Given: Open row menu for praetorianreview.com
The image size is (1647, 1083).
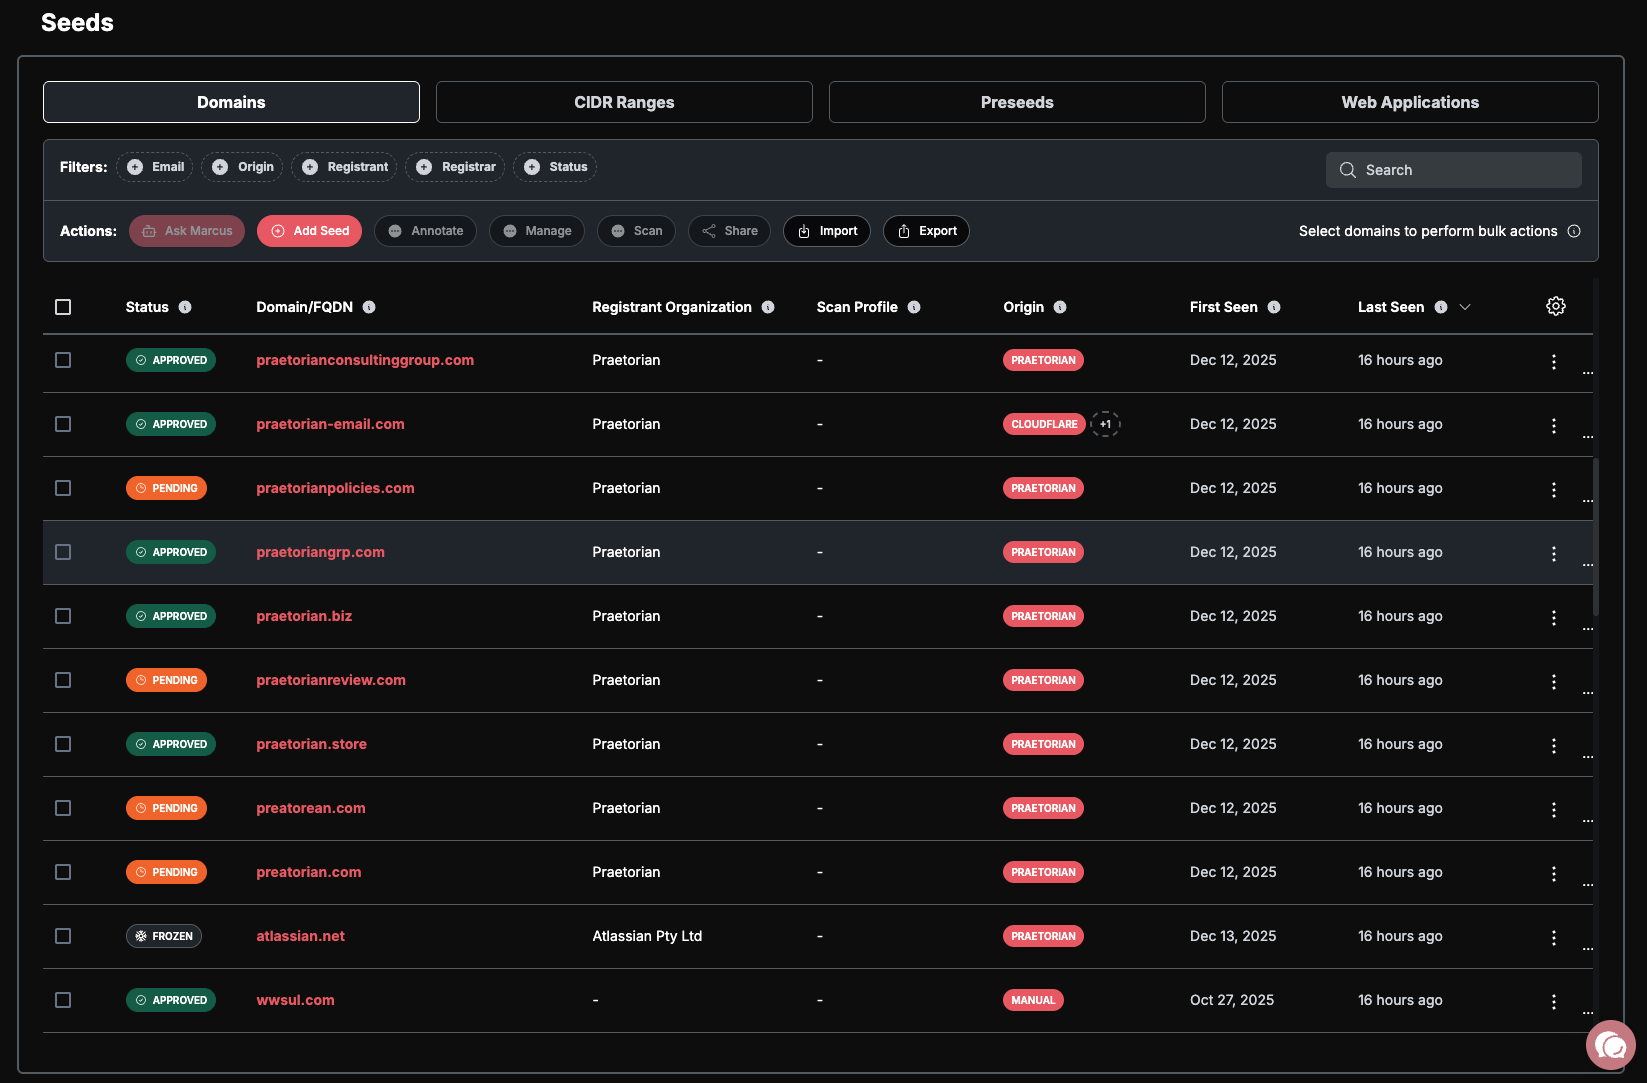Looking at the screenshot, I should pyautogui.click(x=1554, y=681).
